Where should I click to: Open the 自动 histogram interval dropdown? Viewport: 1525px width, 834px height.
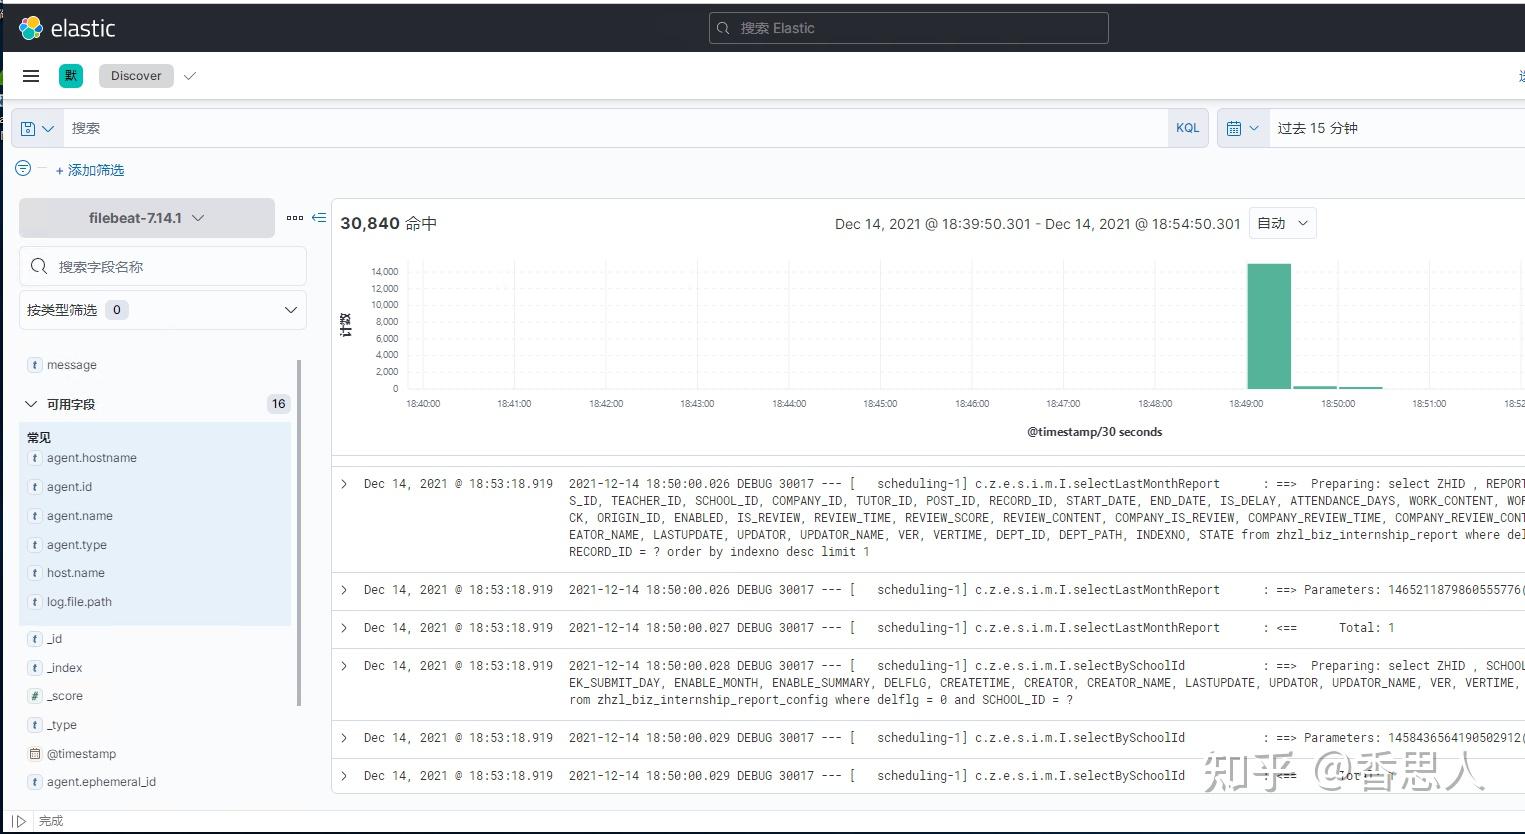[1282, 223]
